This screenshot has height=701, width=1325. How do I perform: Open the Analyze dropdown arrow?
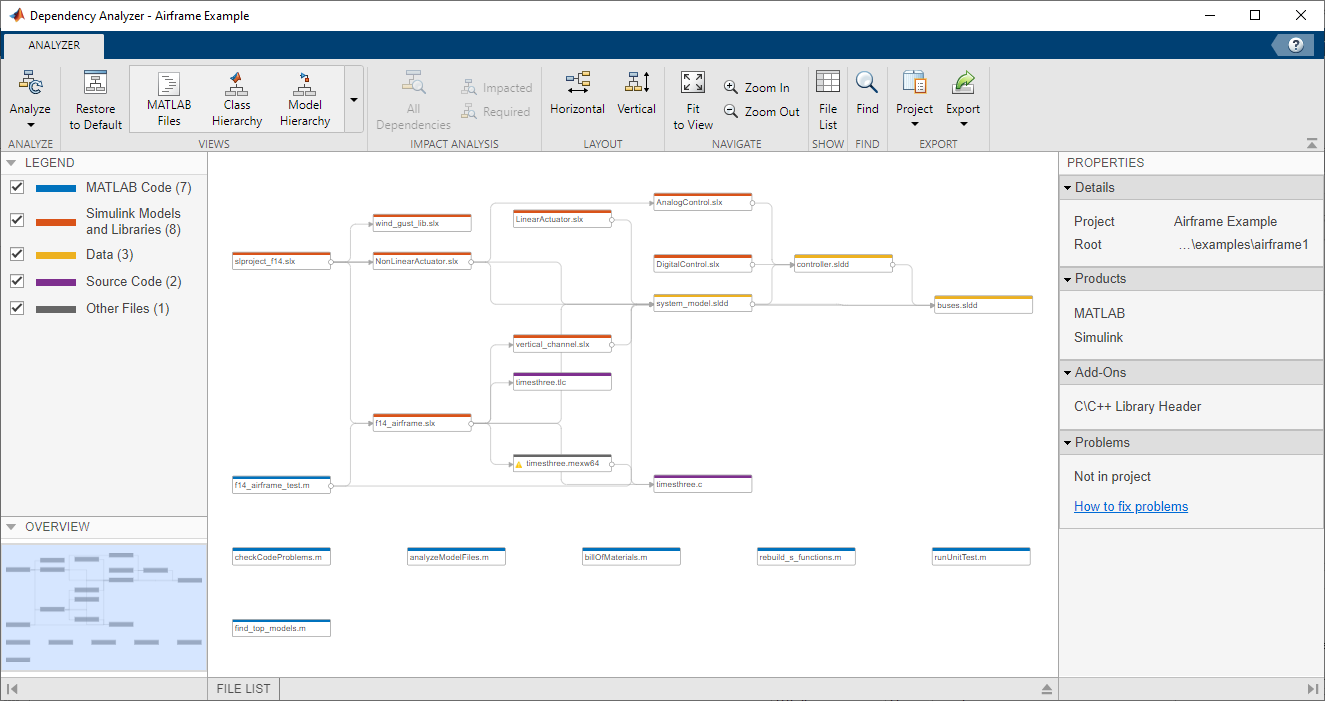point(30,125)
